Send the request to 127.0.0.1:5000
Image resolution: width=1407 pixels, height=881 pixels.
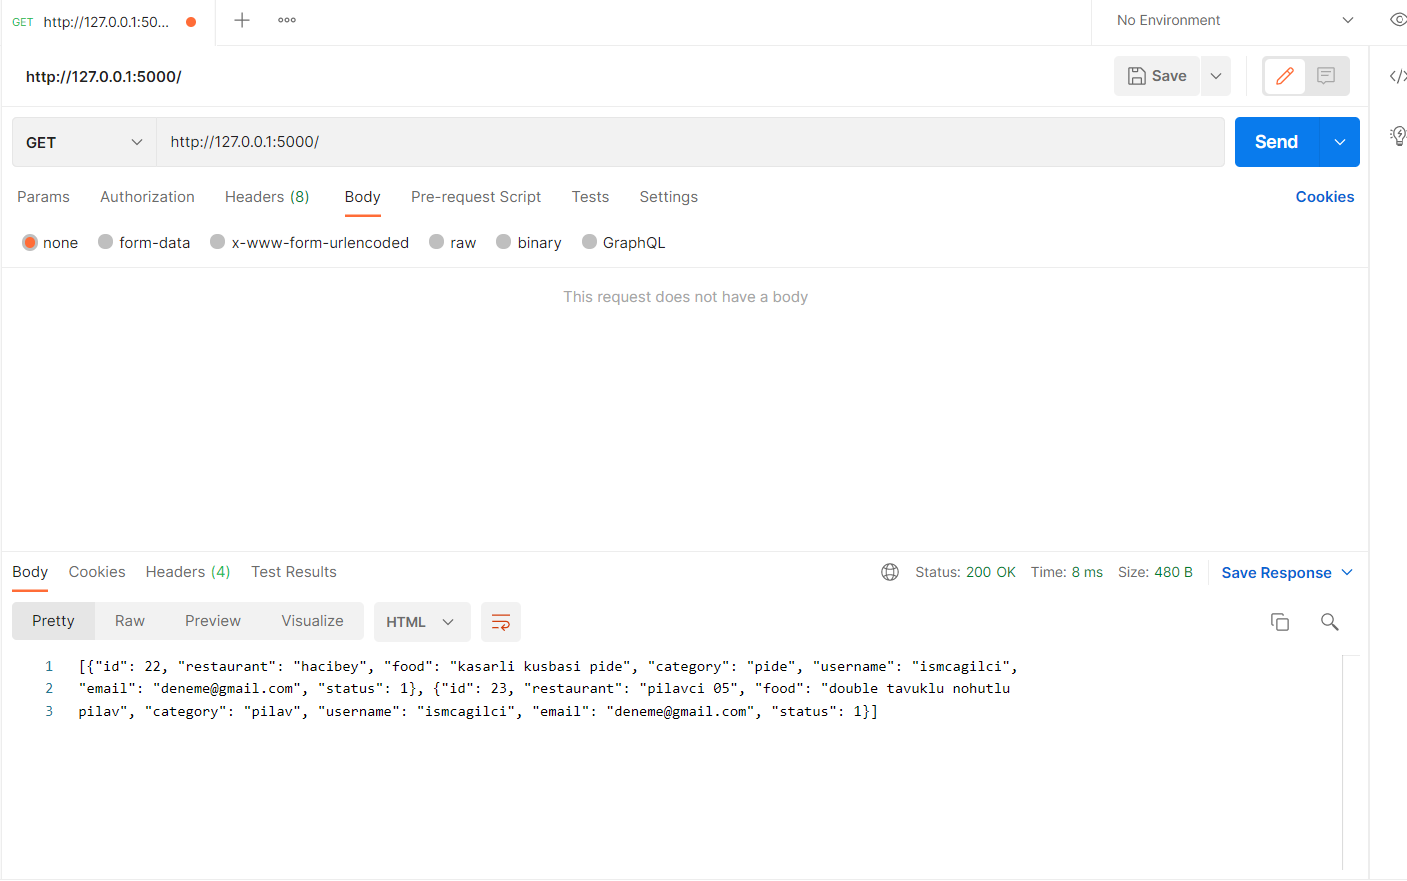click(1274, 141)
